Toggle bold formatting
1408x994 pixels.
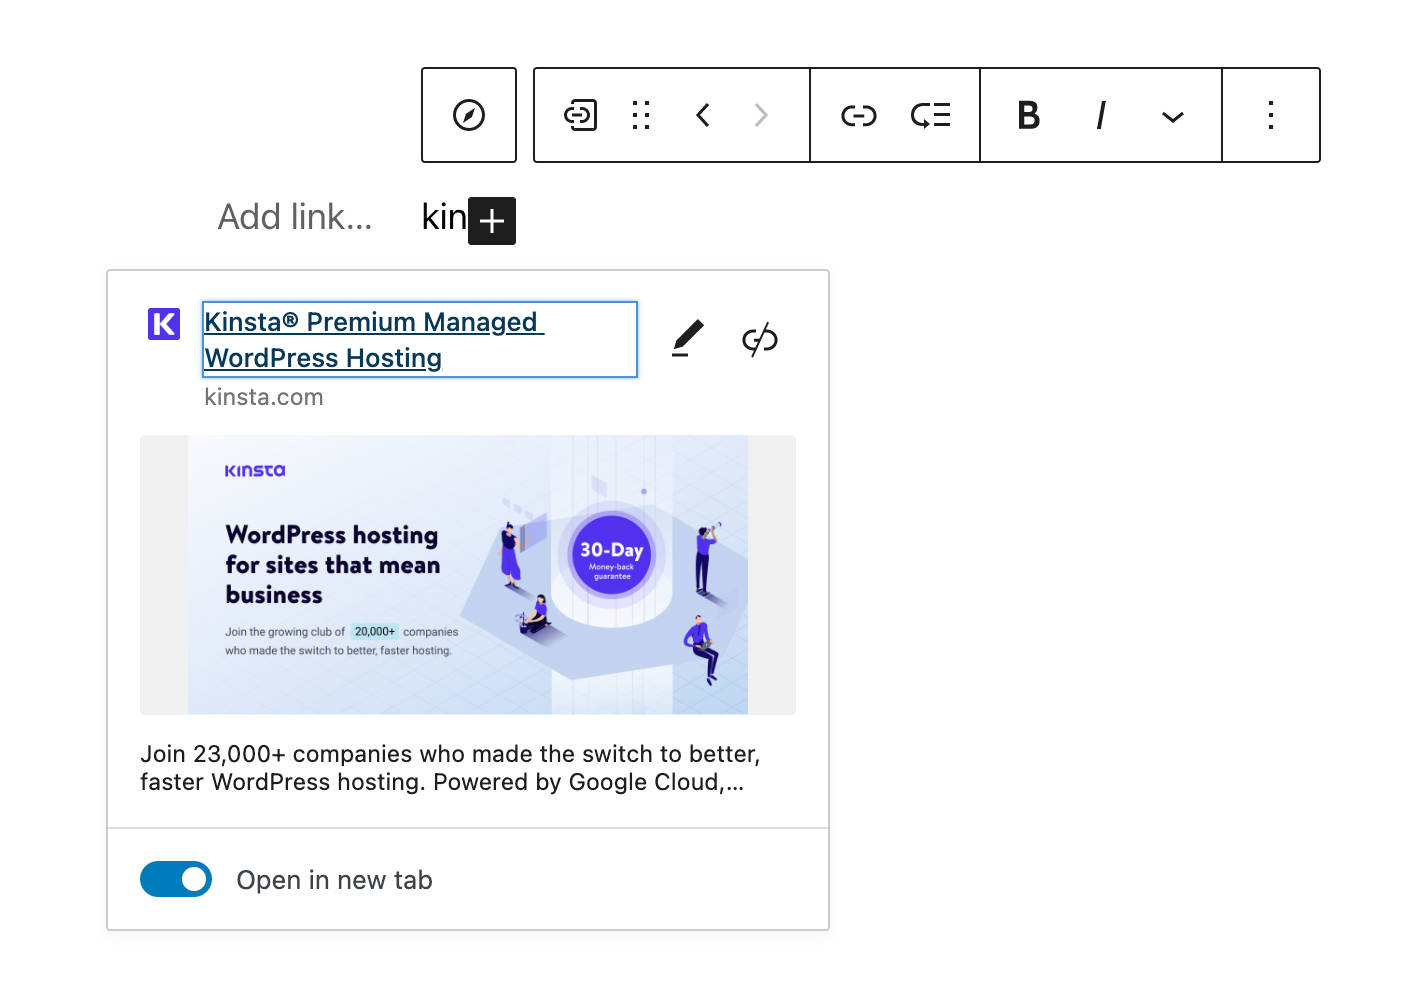click(x=1028, y=116)
